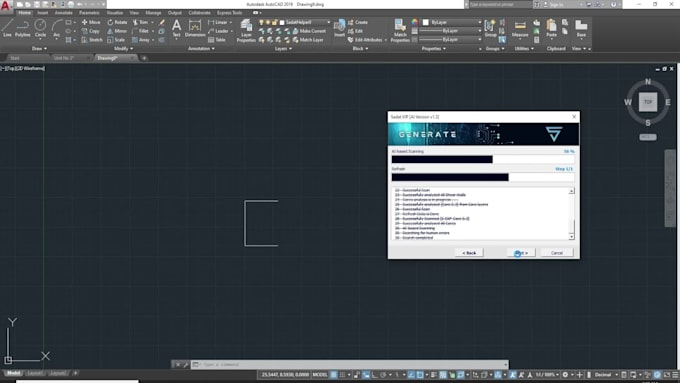The width and height of the screenshot is (680, 383).
Task: Open the AutoCAD application menu logo
Action: [6, 7]
